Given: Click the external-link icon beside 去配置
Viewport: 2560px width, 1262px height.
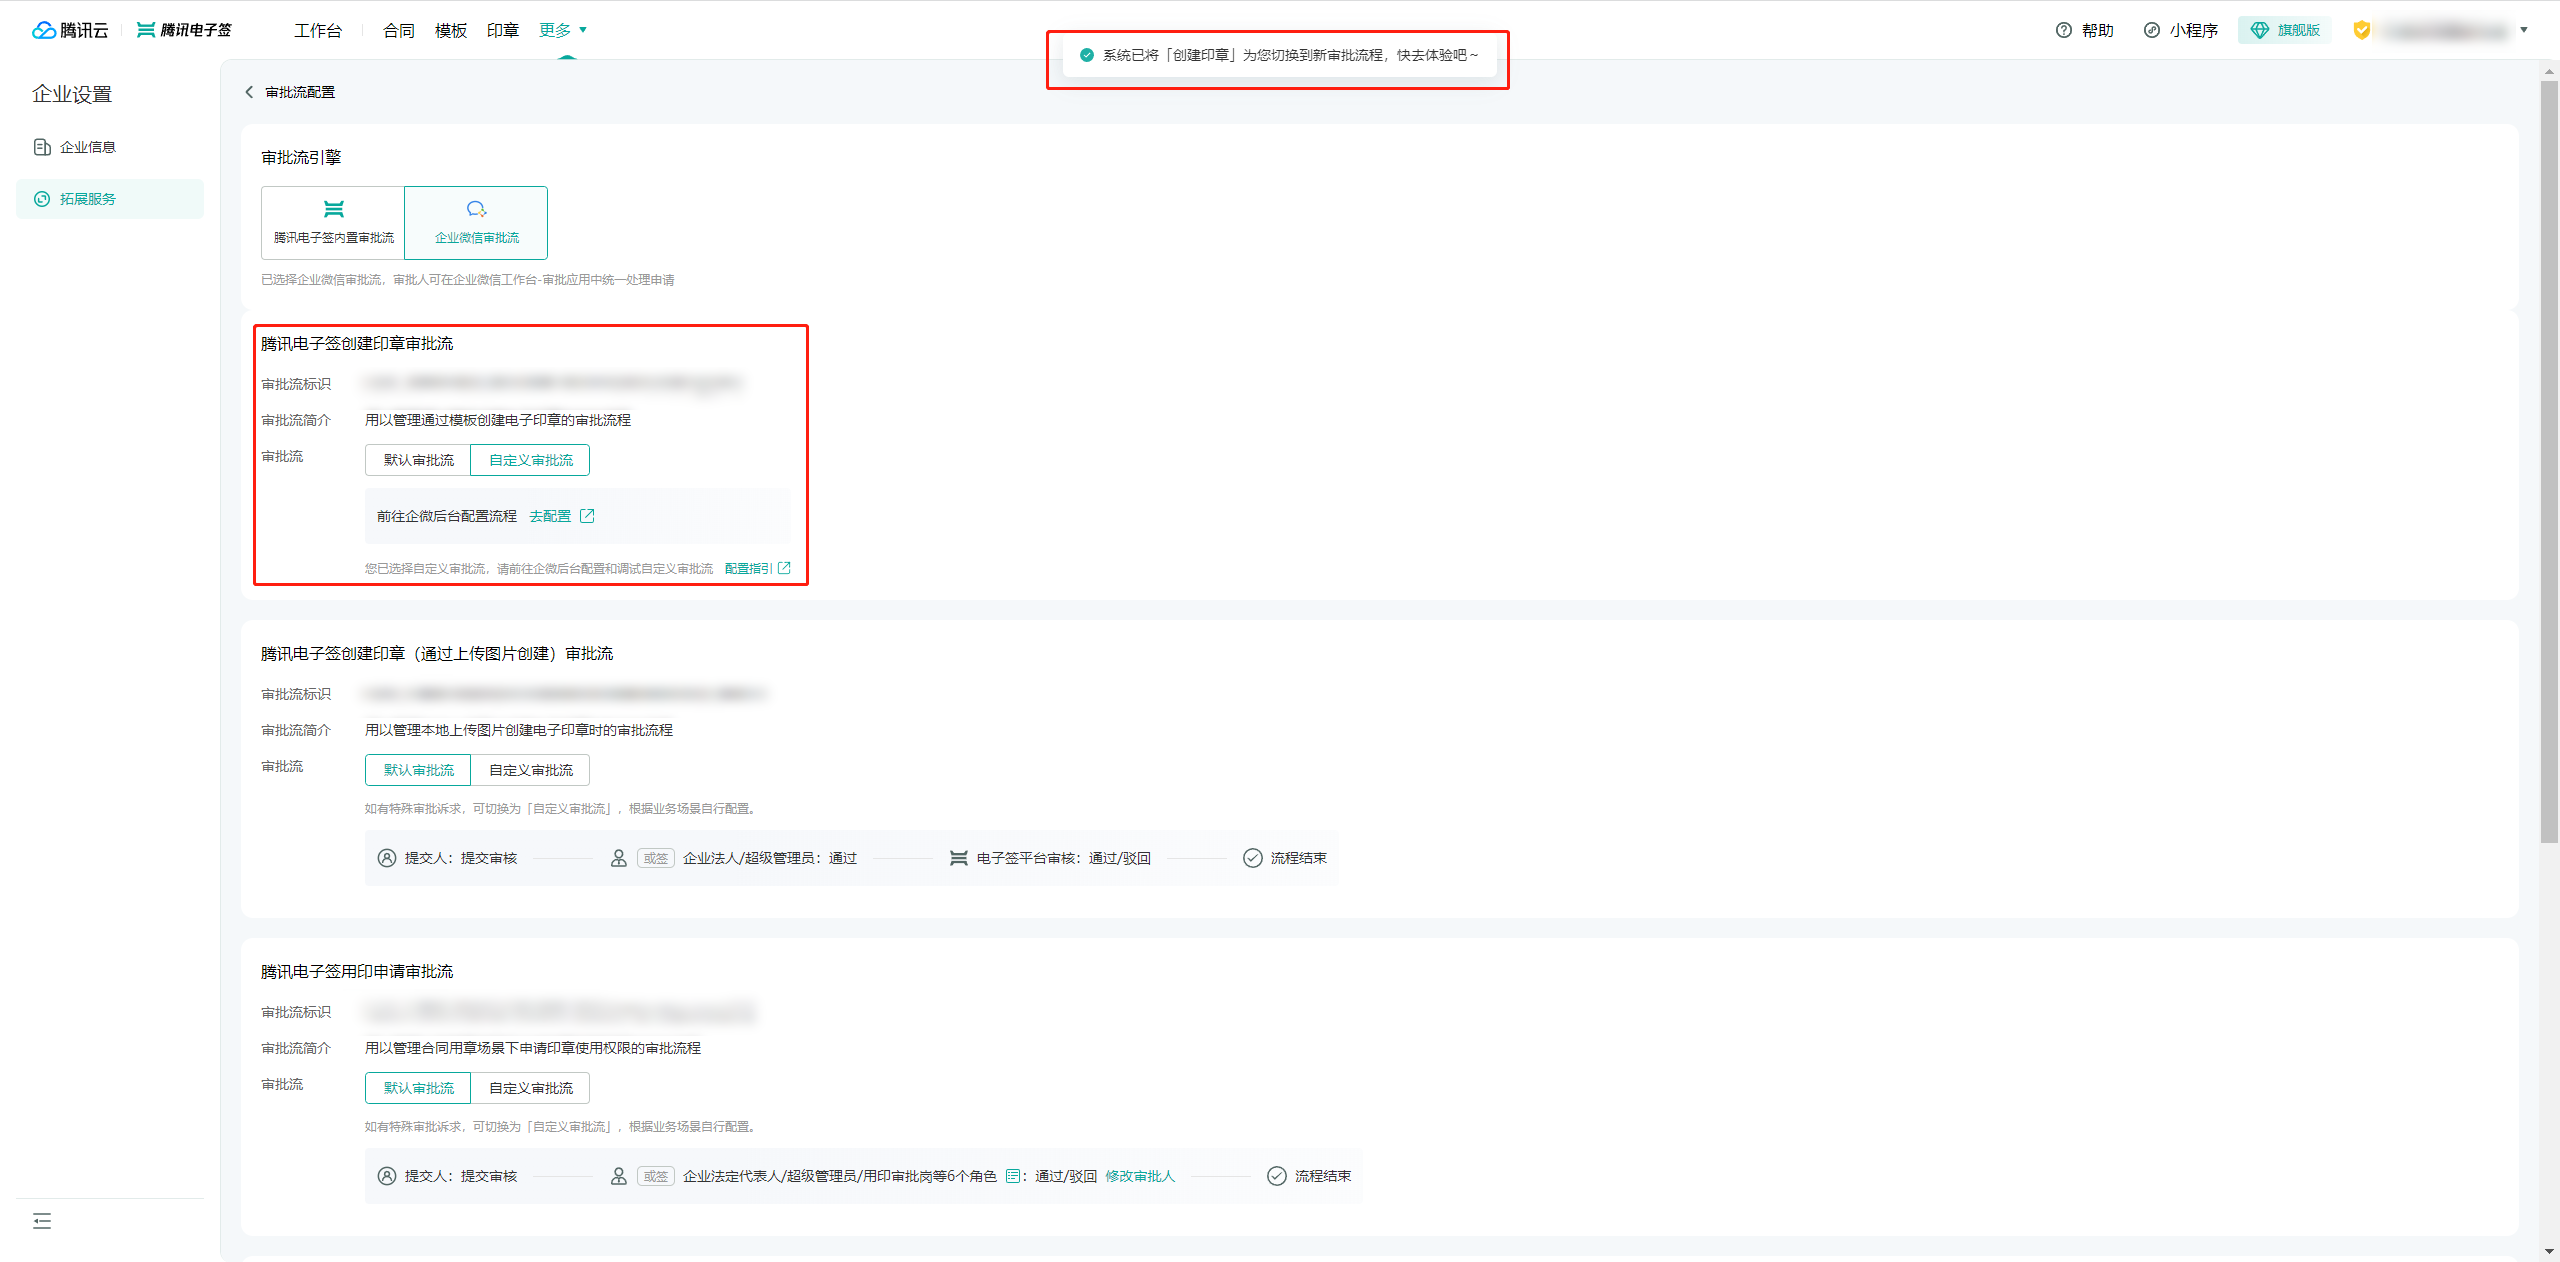Looking at the screenshot, I should (587, 516).
